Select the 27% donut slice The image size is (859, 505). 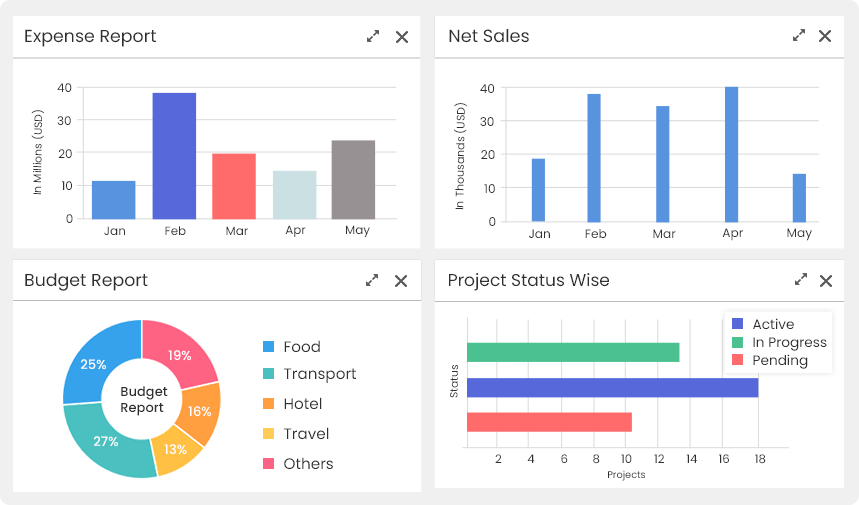click(x=105, y=440)
